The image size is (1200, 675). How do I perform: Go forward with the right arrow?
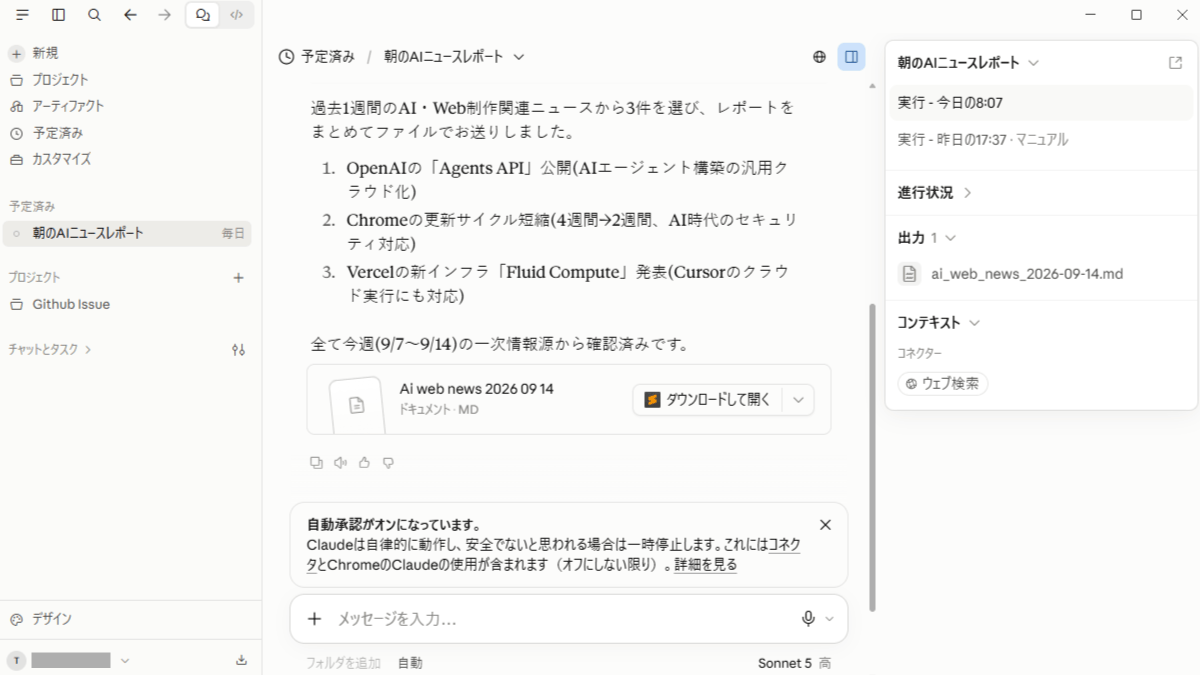165,15
